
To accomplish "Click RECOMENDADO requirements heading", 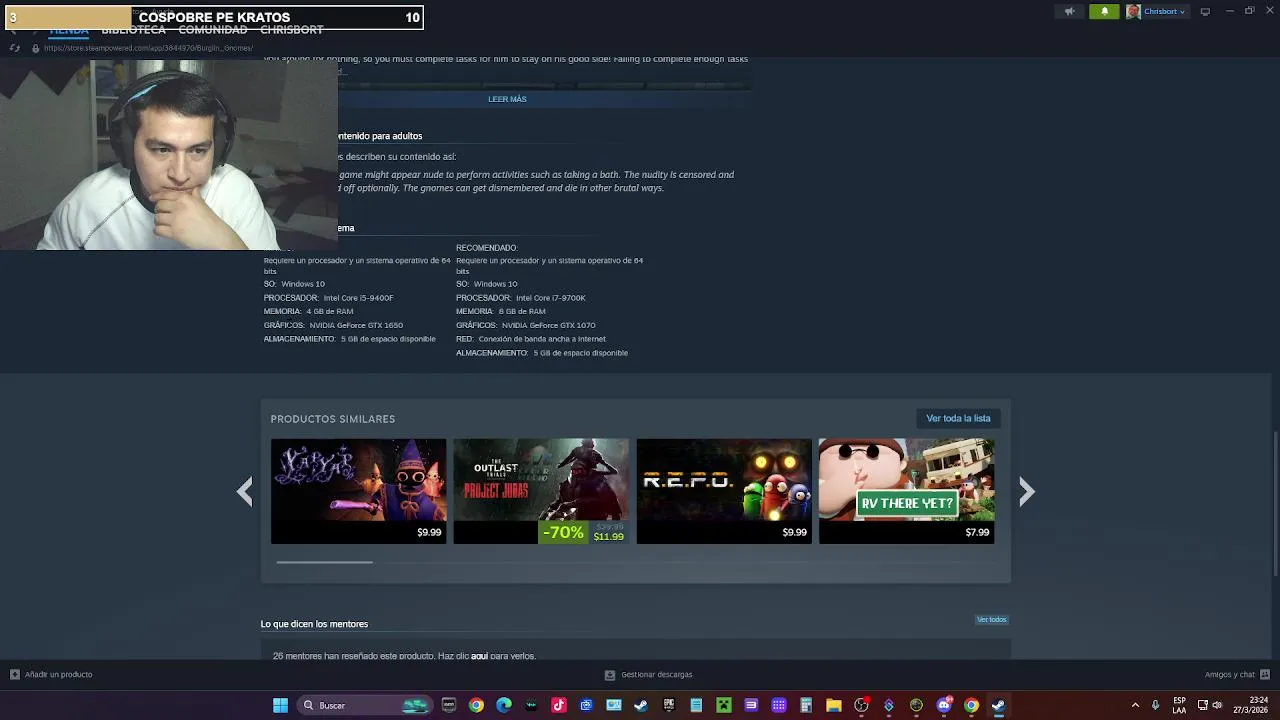I will (487, 248).
